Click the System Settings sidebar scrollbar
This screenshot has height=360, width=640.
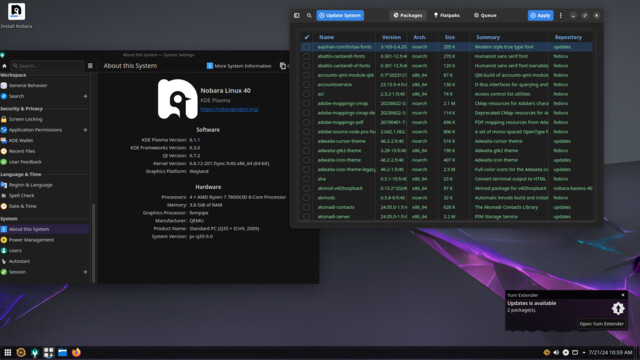(x=93, y=243)
